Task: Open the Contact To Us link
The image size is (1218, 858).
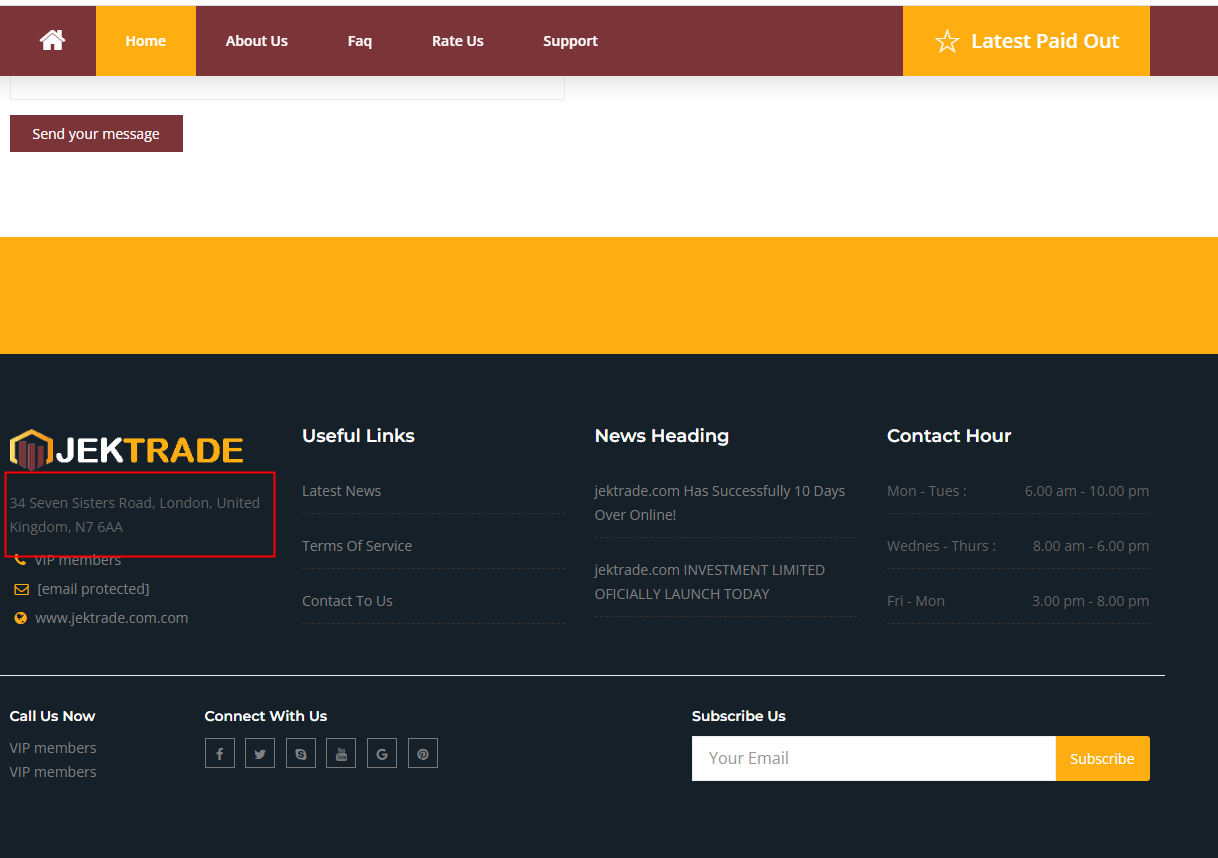Action: (x=347, y=601)
